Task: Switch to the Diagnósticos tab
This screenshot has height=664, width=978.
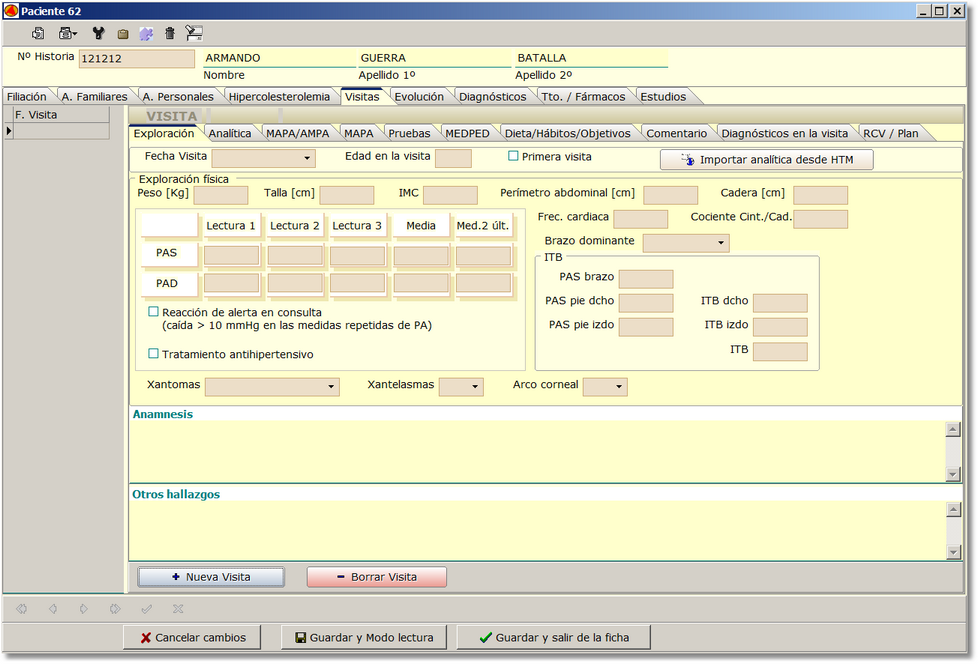Action: tap(493, 97)
